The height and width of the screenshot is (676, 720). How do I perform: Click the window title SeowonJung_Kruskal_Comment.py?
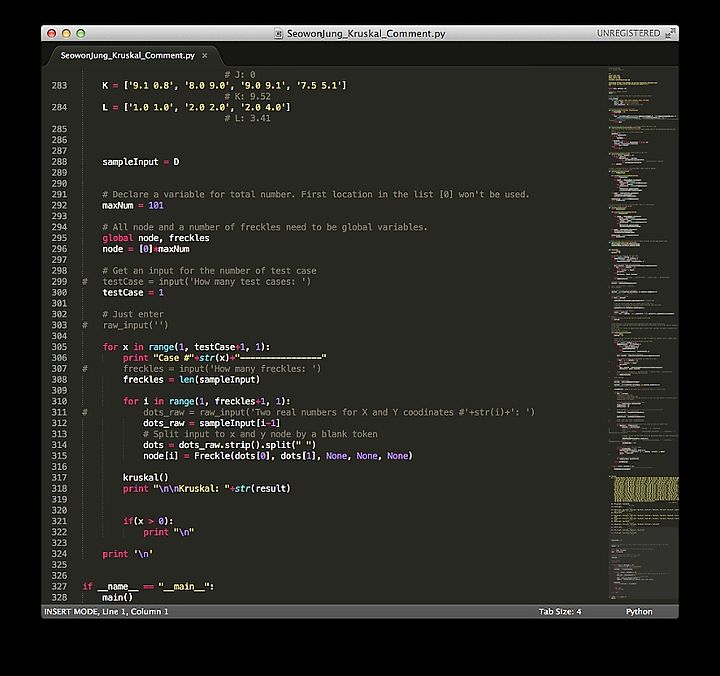pyautogui.click(x=366, y=34)
